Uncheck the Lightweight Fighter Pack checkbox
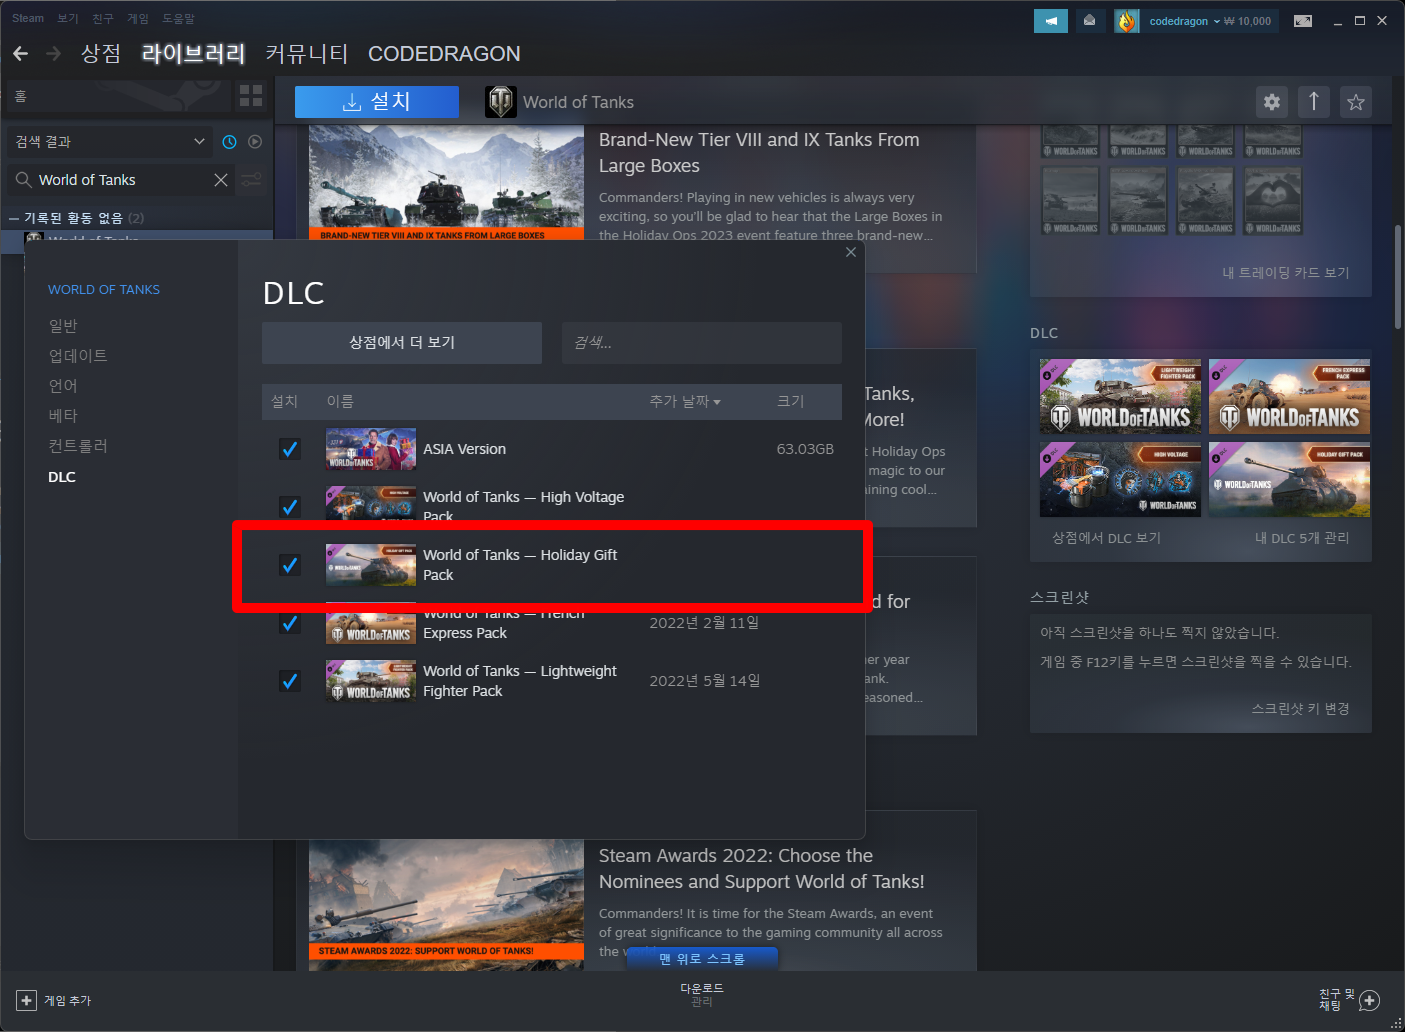This screenshot has width=1405, height=1032. pyautogui.click(x=290, y=681)
